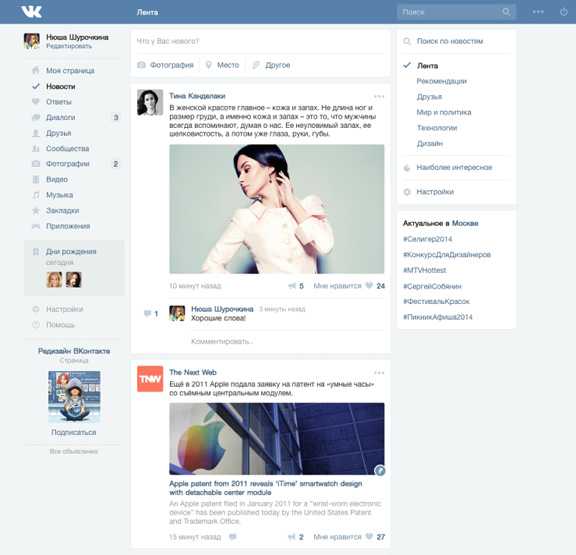Click the search magnifier icon in header
The width and height of the screenshot is (576, 555).
(506, 12)
